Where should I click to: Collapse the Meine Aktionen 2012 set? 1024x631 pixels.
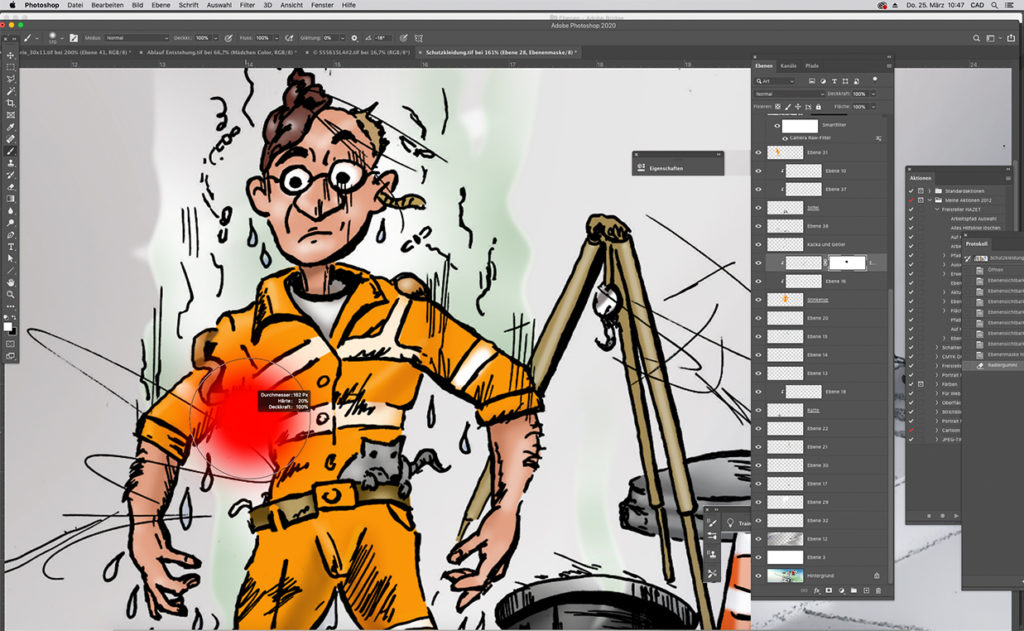point(929,200)
